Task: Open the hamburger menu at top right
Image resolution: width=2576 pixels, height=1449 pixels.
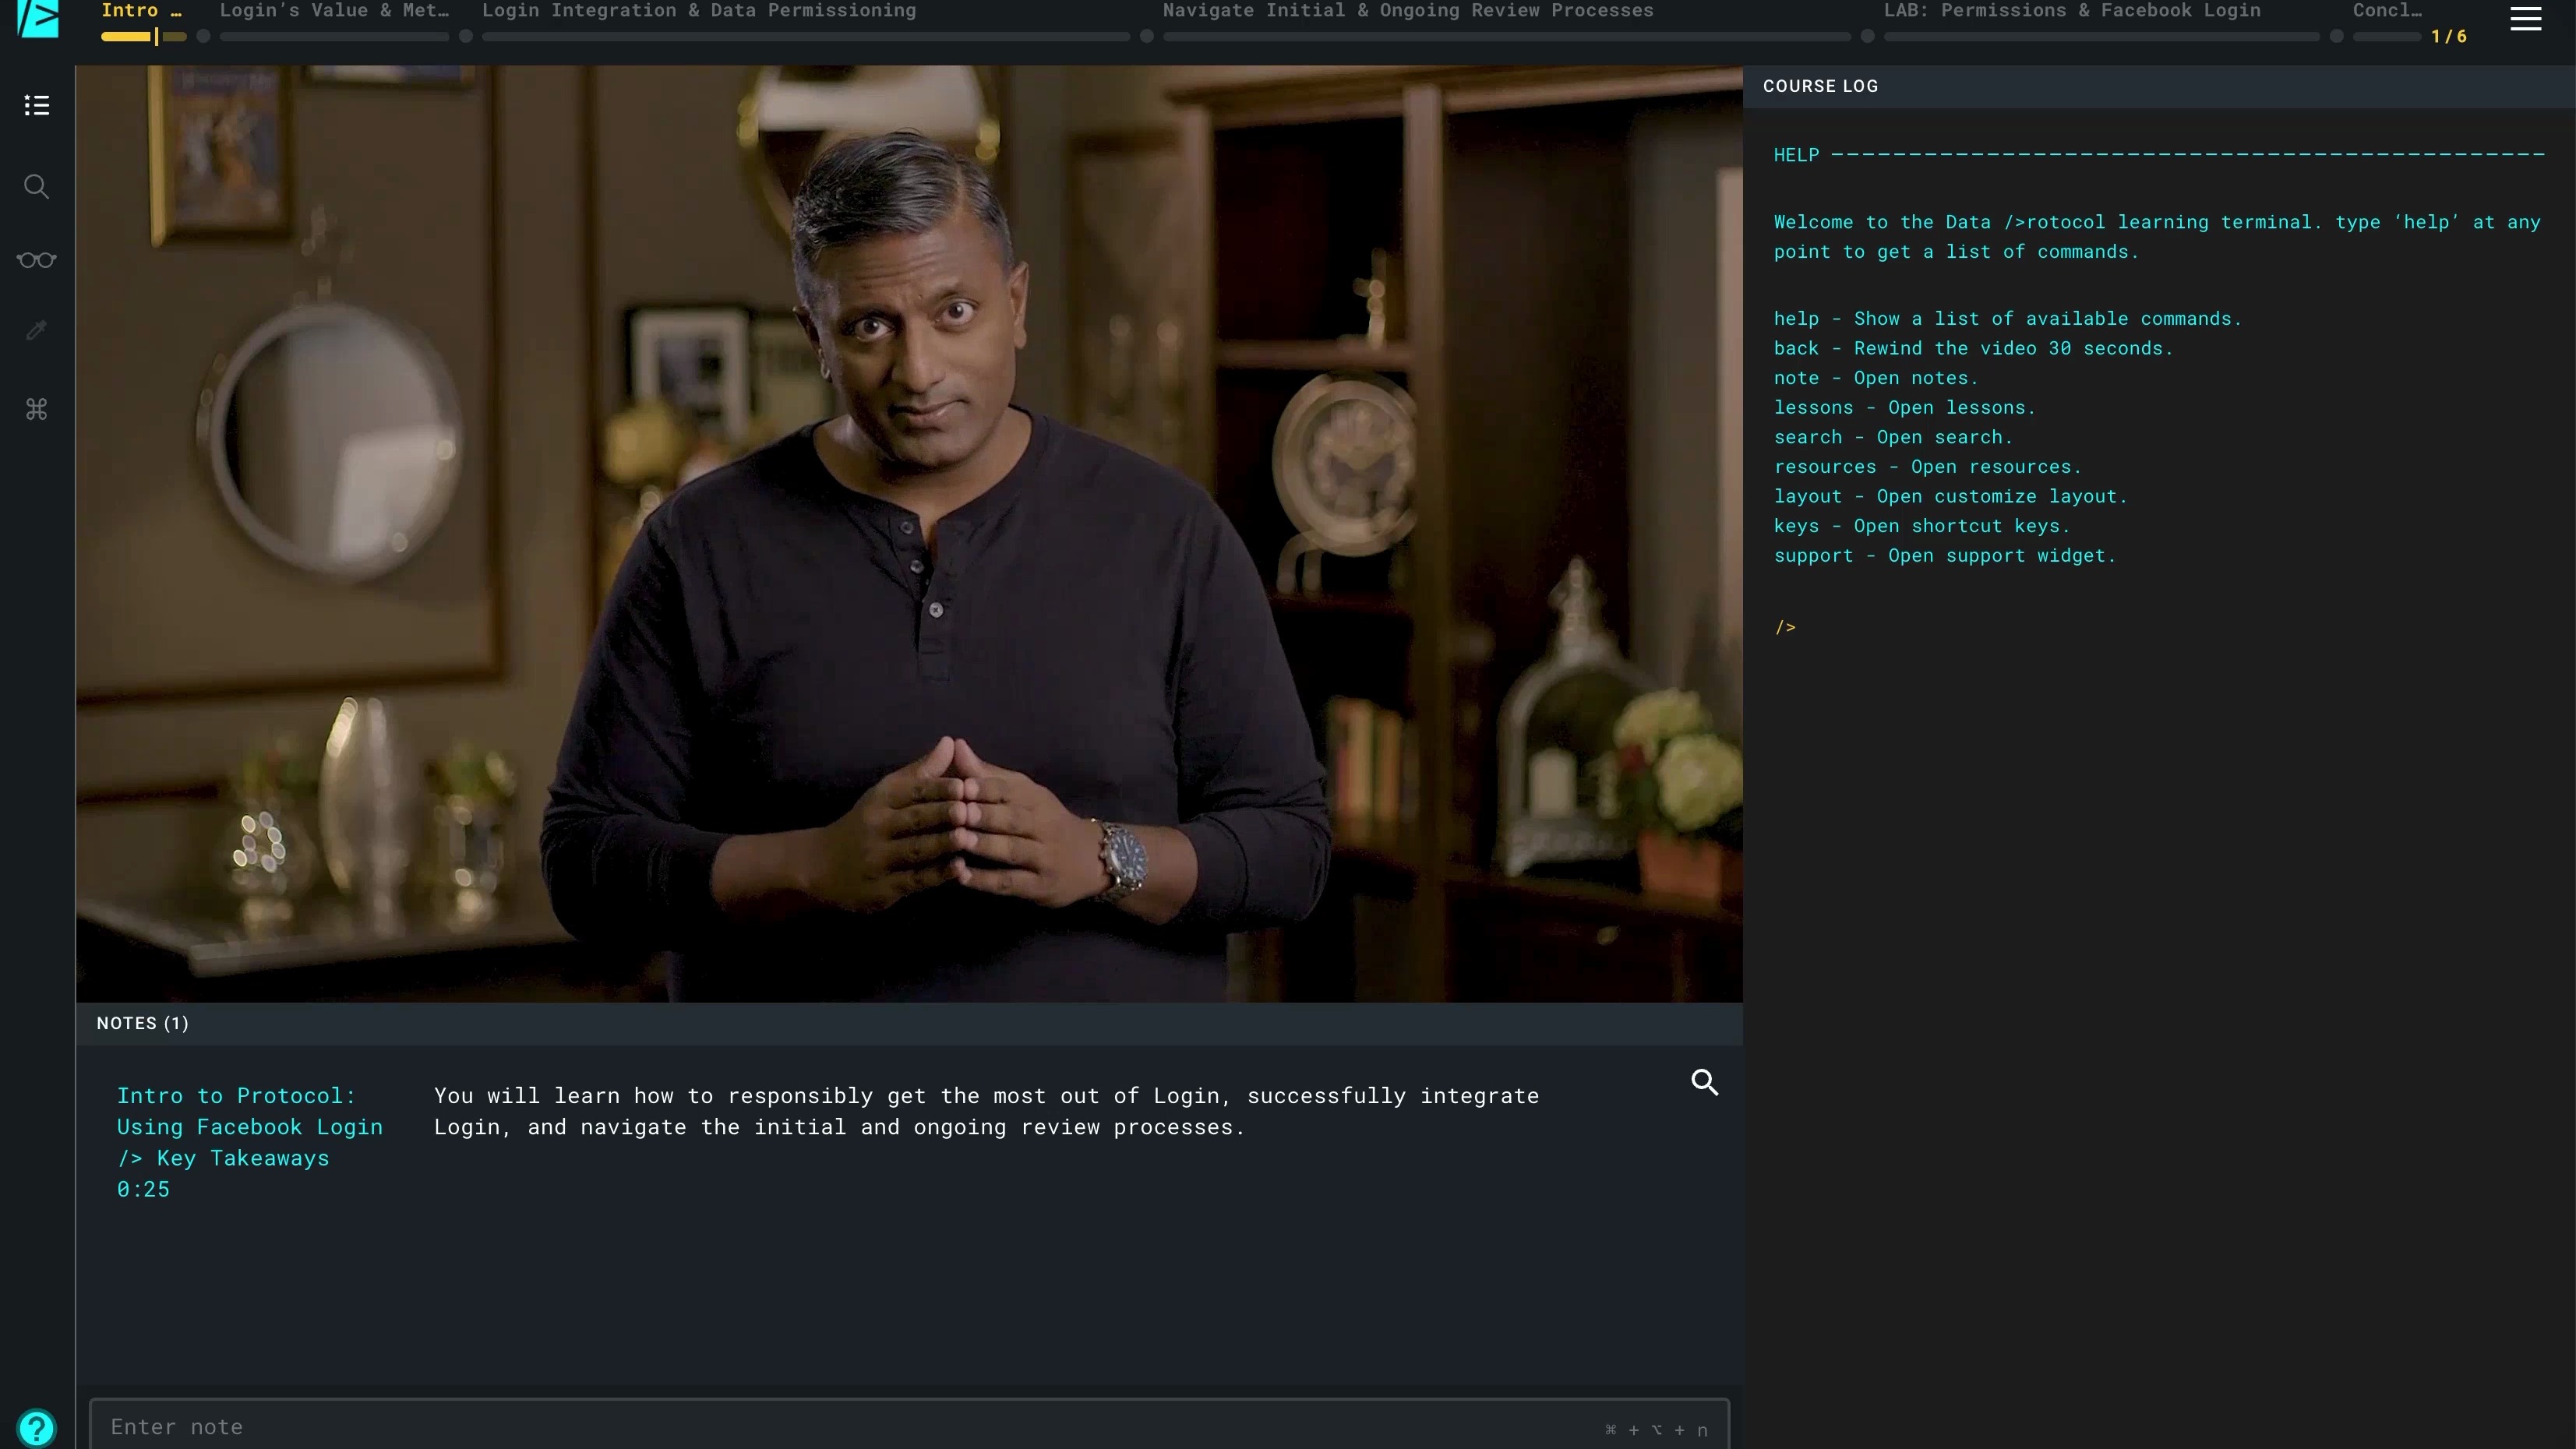Action: click(x=2525, y=19)
